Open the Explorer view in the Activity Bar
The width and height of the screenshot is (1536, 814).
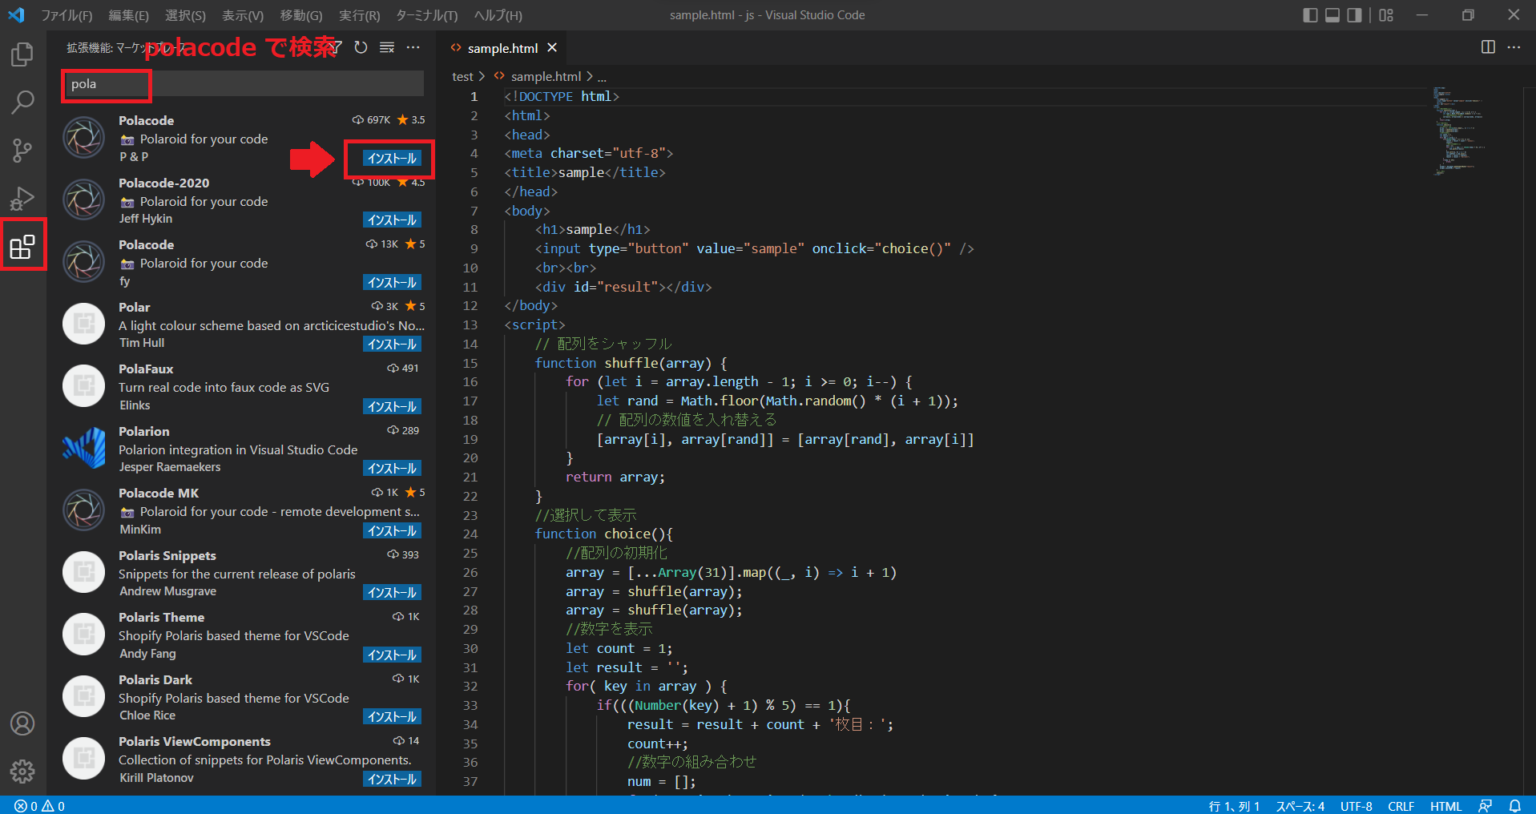pyautogui.click(x=22, y=55)
